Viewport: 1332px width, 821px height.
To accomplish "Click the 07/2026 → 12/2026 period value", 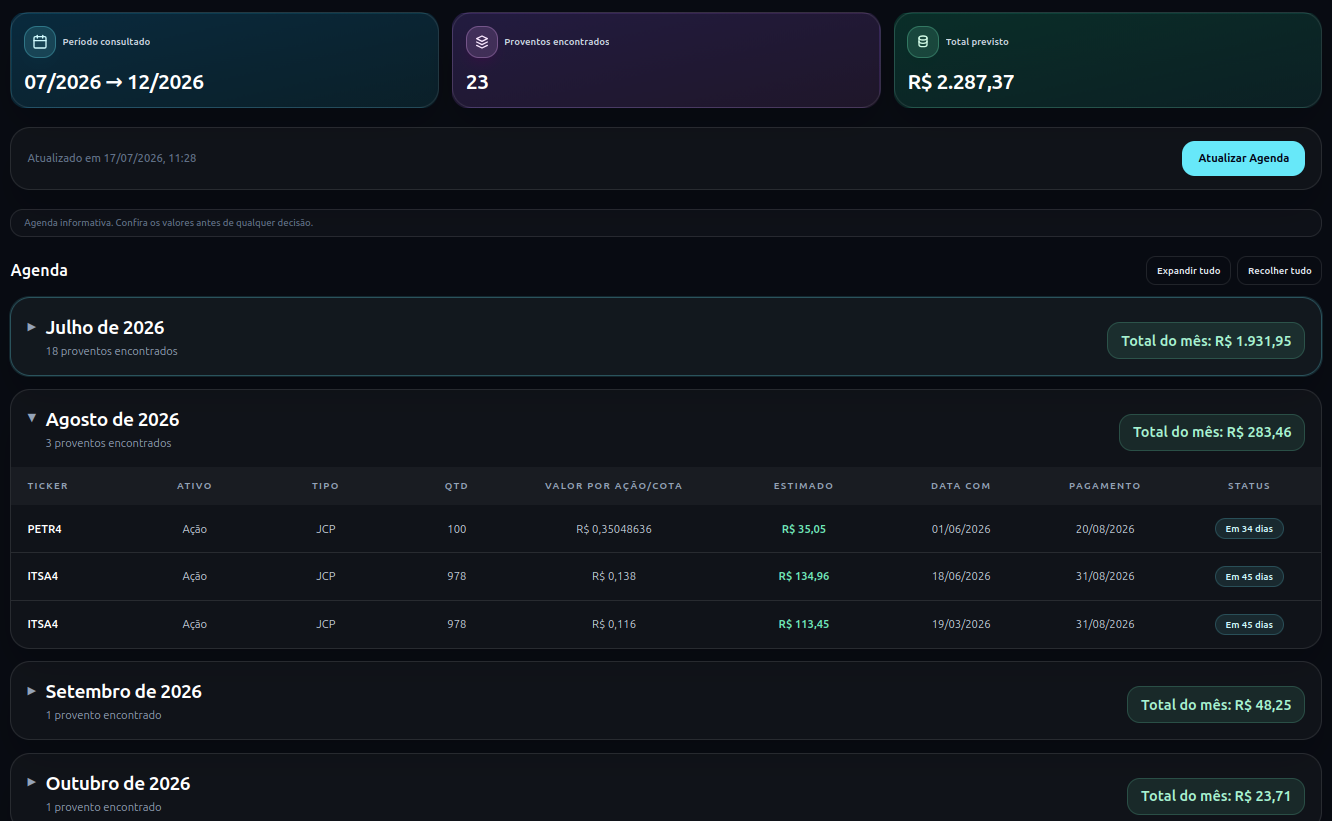I will coord(114,82).
